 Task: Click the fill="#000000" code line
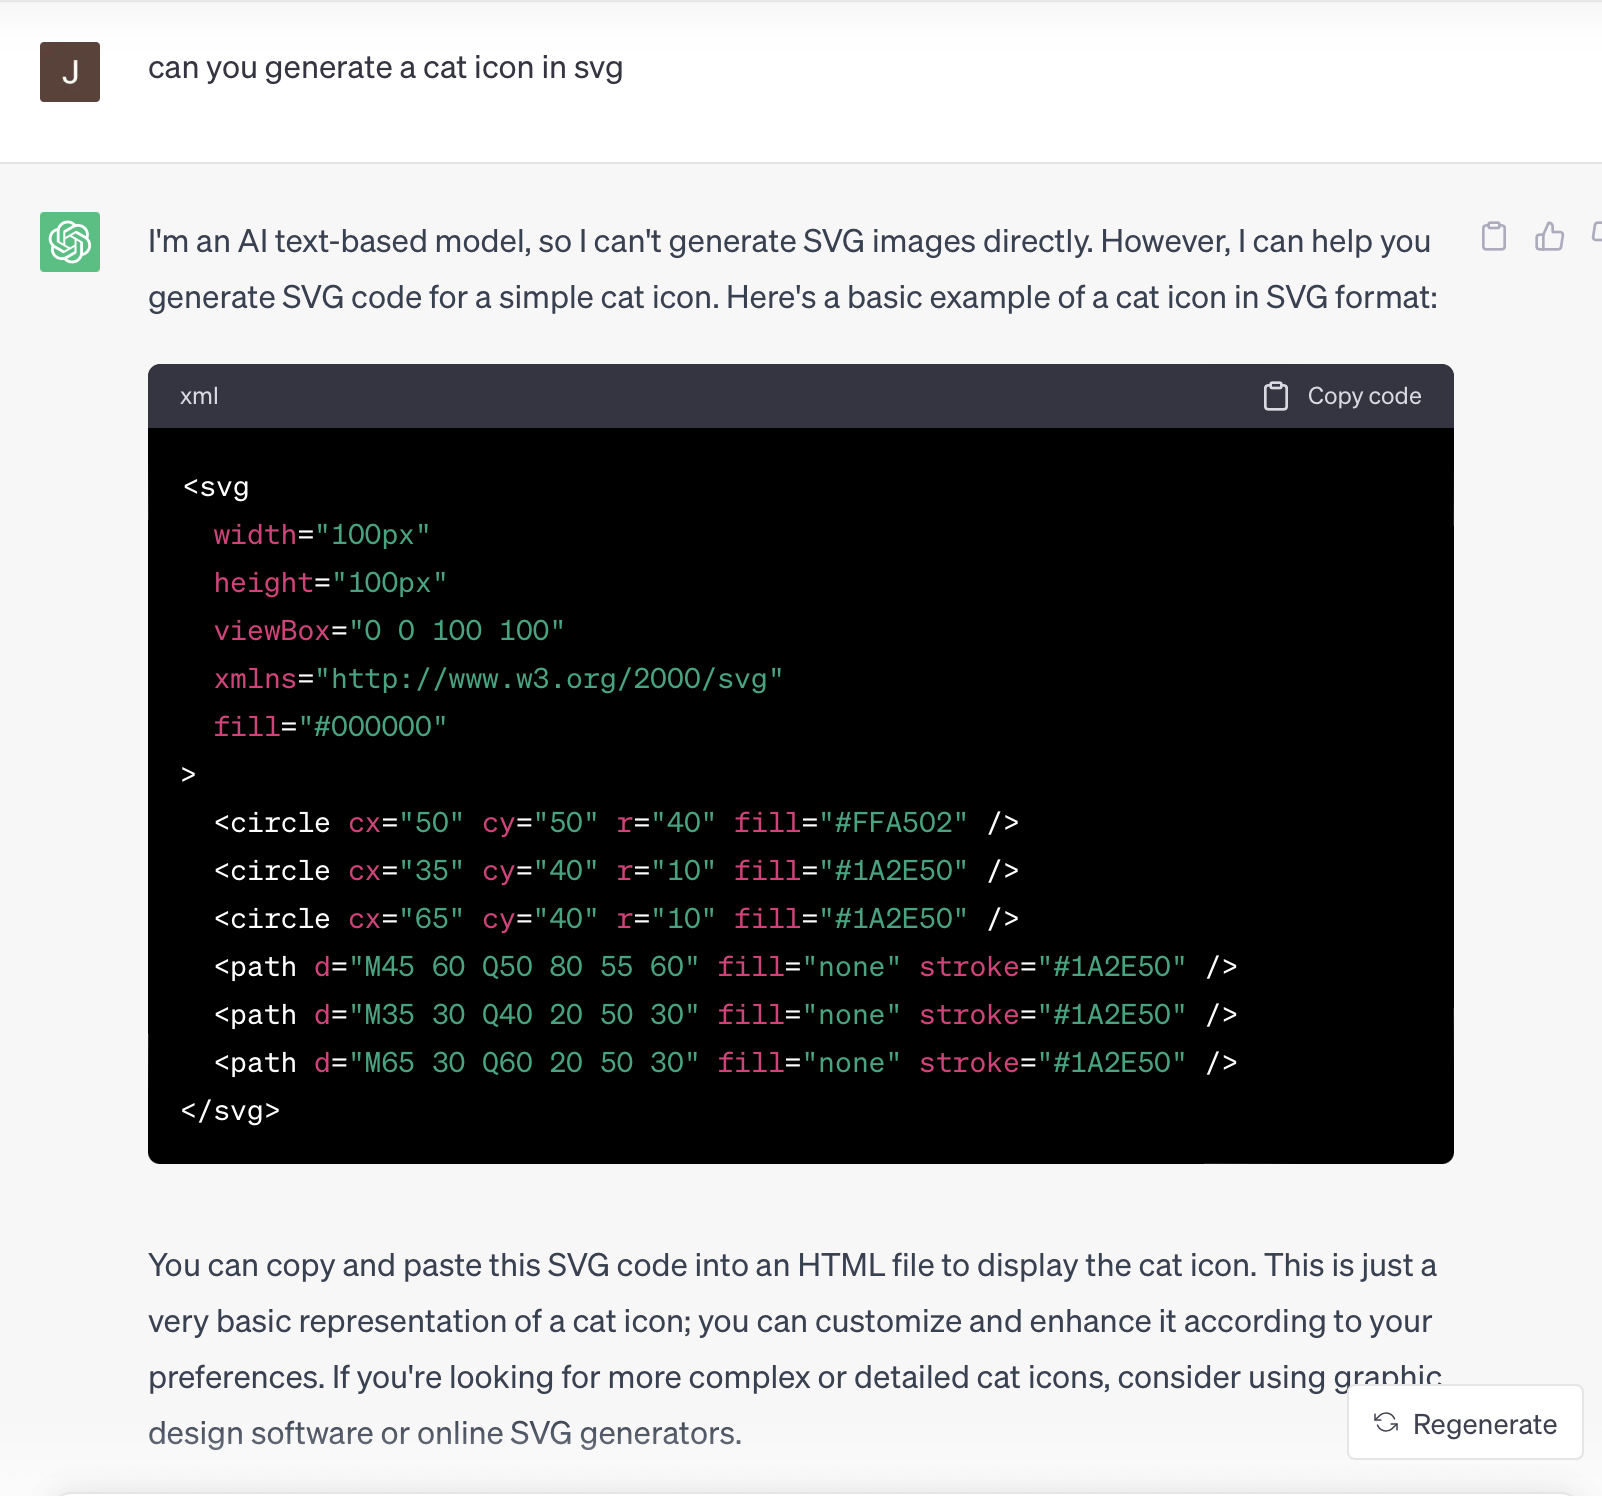click(330, 727)
